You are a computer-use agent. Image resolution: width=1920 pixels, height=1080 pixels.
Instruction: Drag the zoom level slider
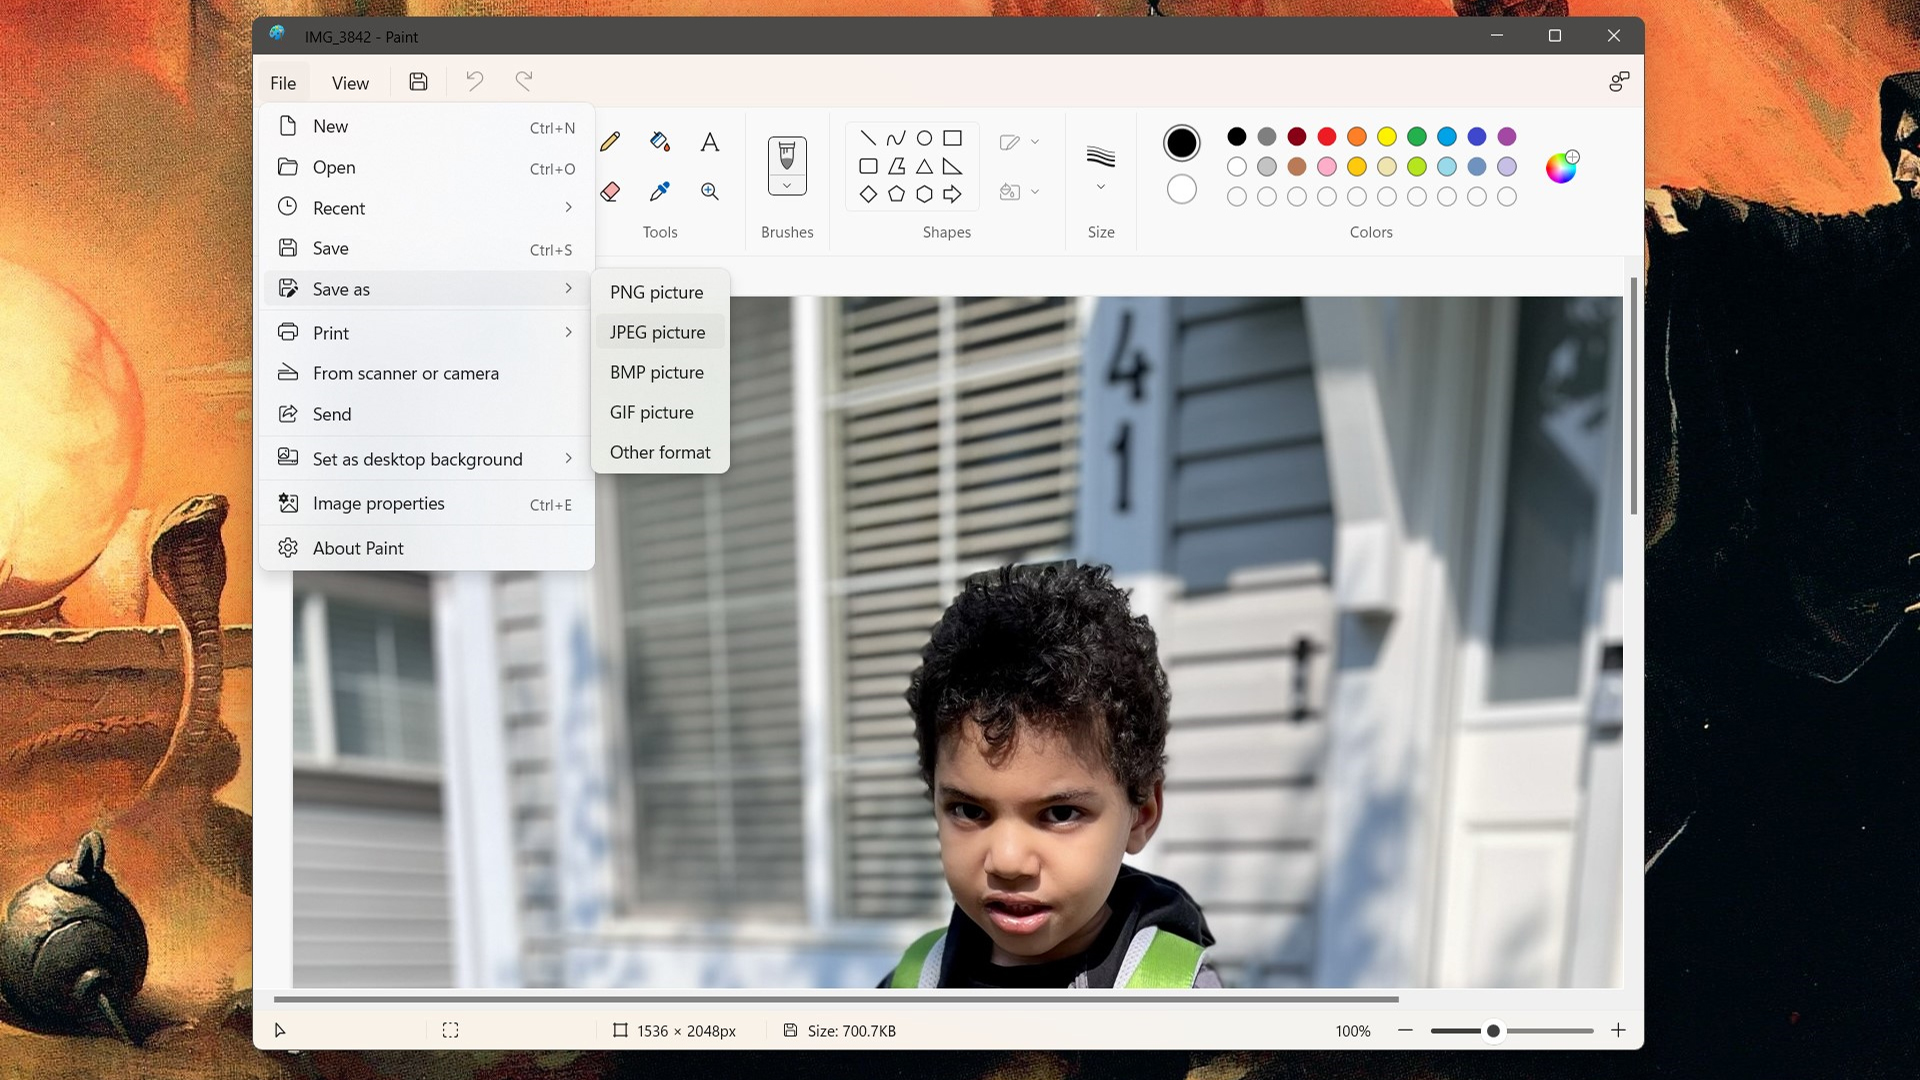pyautogui.click(x=1491, y=1030)
